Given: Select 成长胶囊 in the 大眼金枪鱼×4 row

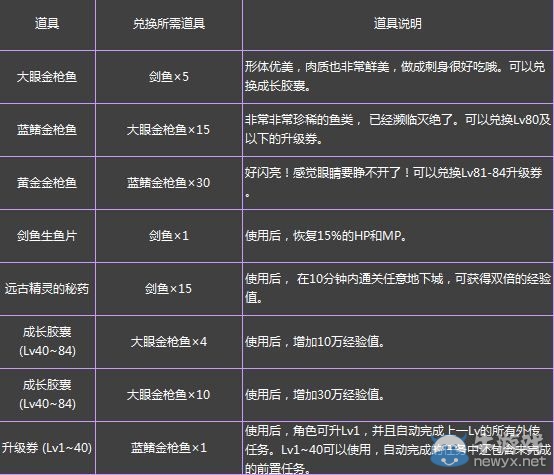Looking at the screenshot, I should [x=47, y=341].
